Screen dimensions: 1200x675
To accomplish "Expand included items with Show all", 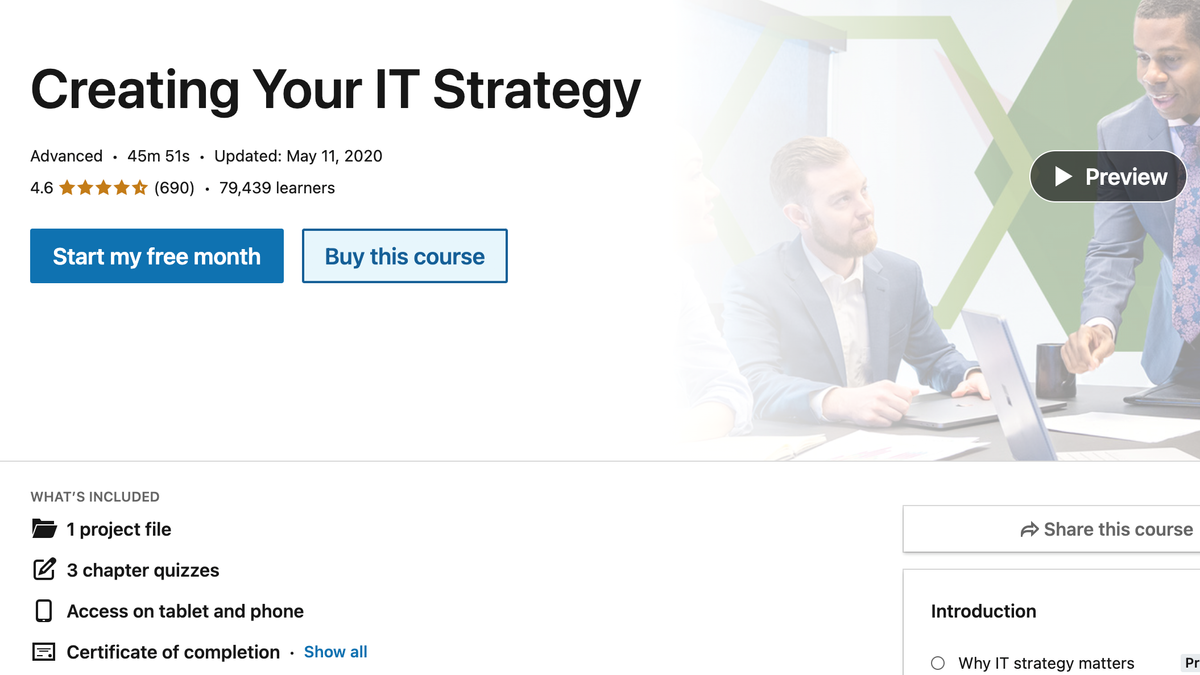I will [x=335, y=651].
